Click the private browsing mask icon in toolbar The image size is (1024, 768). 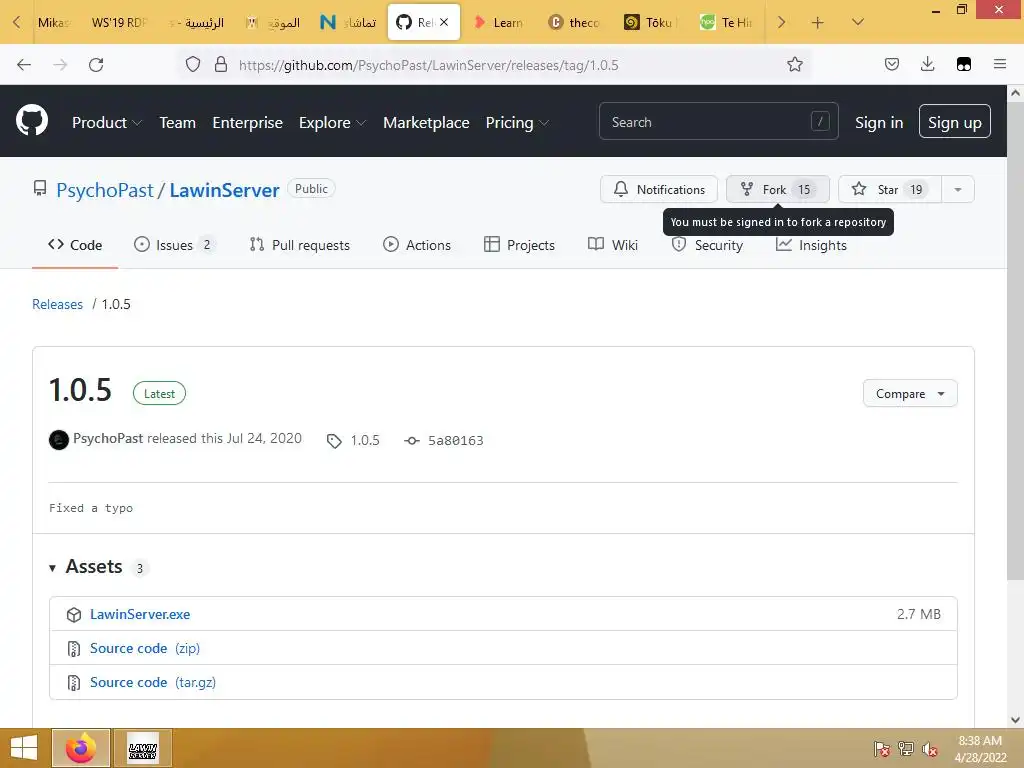click(x=963, y=64)
